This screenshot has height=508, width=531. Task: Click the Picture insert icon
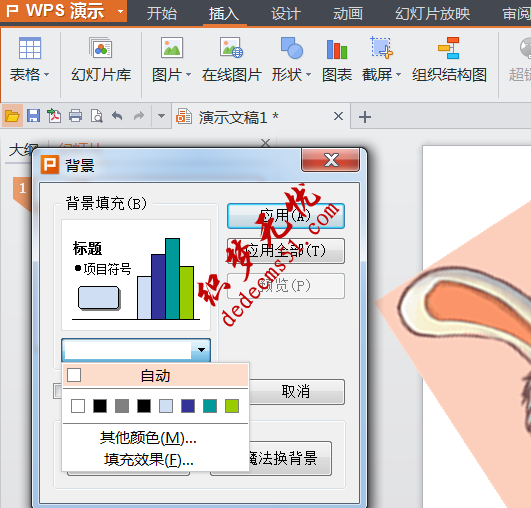(x=172, y=48)
